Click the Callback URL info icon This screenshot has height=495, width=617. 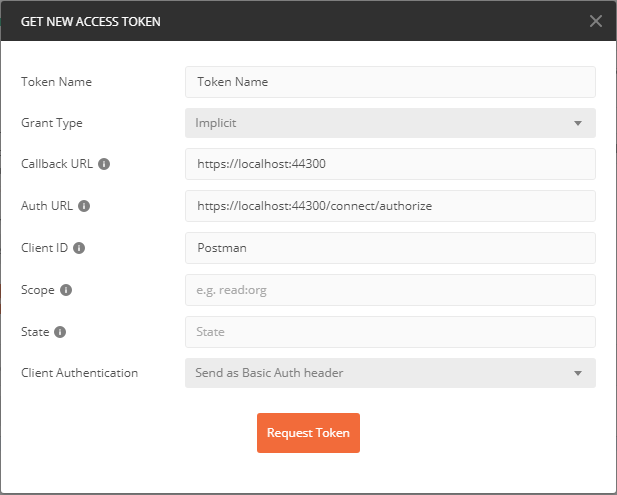click(x=104, y=164)
